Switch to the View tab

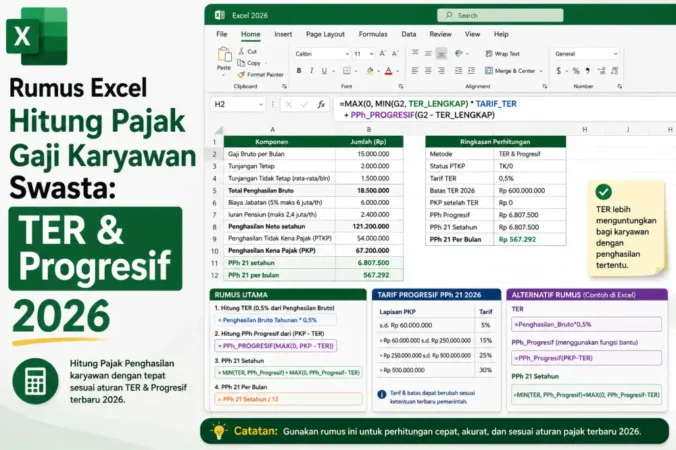472,34
